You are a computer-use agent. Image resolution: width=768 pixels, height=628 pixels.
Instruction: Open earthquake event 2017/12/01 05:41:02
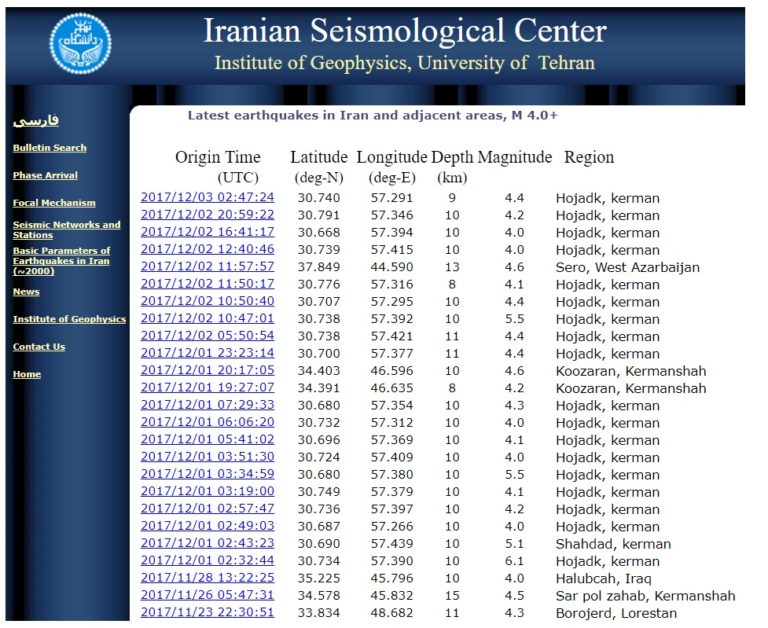tap(207, 439)
